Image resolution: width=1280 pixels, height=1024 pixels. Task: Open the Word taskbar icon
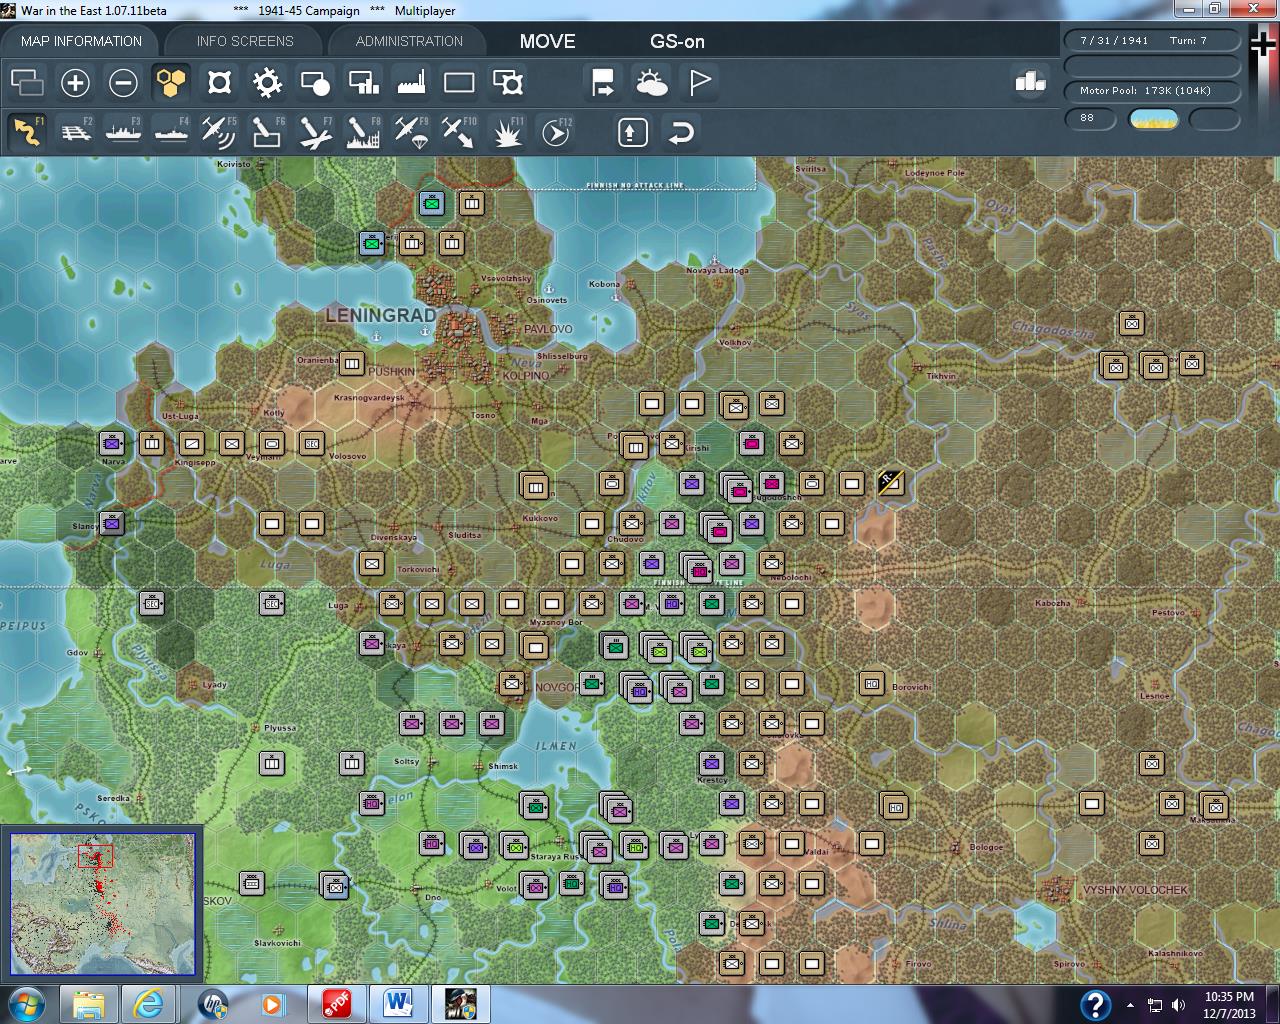click(397, 1004)
